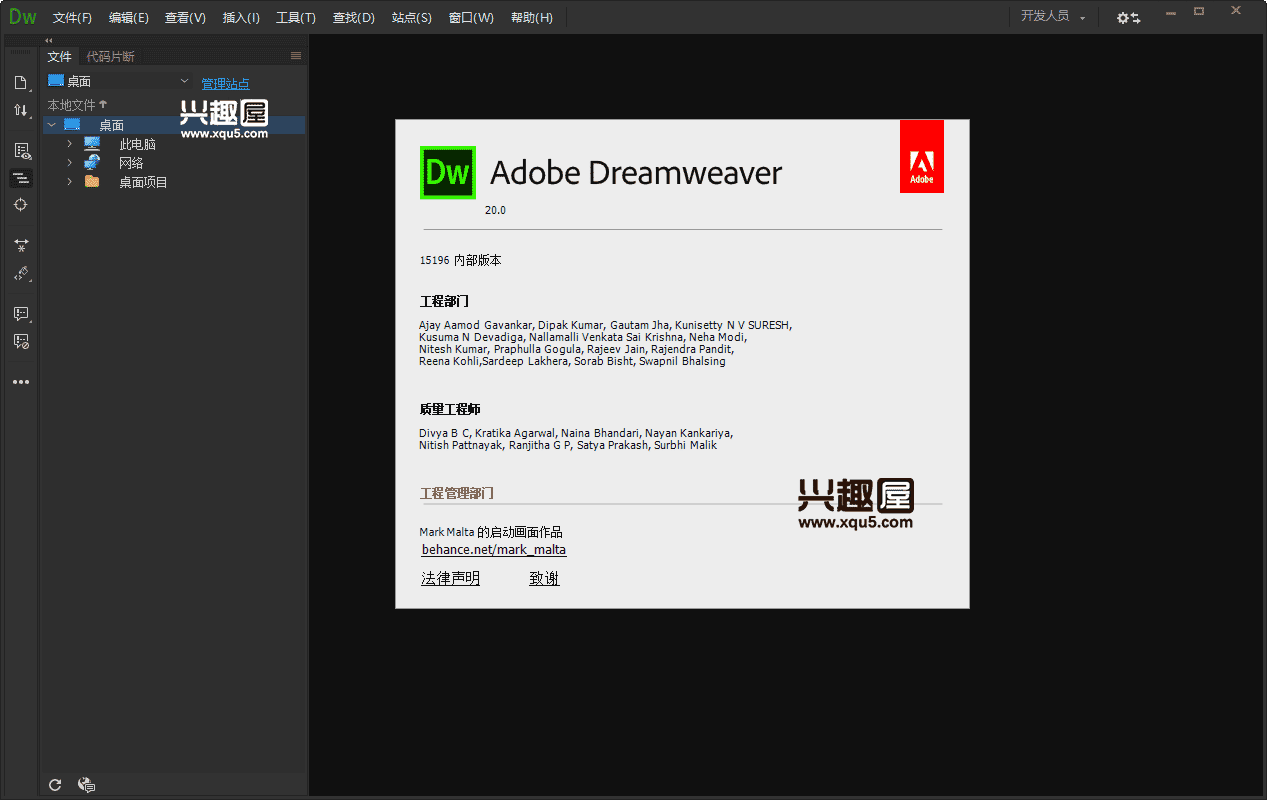Screen dimensions: 1267x800
Task: Select 桌面项目 label in file tree
Action: point(143,182)
